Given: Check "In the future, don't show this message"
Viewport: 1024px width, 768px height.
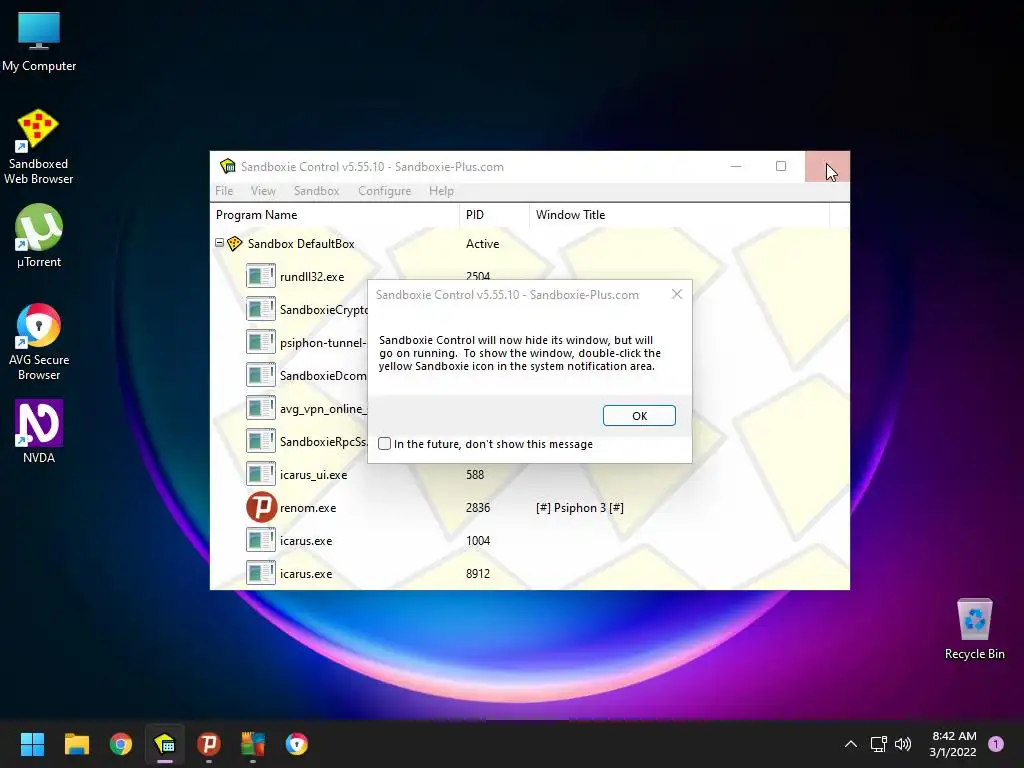Looking at the screenshot, I should pyautogui.click(x=385, y=443).
